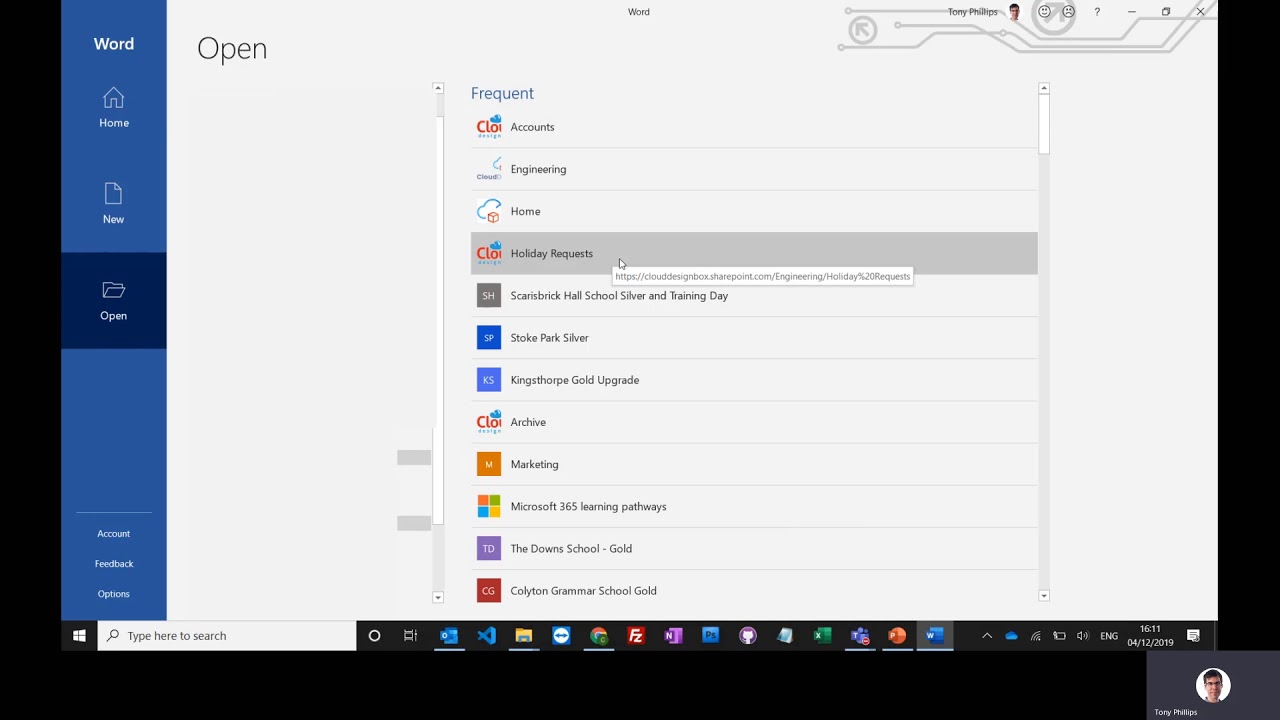Click the ENG language indicator
This screenshot has height=720, width=1280.
point(1109,635)
